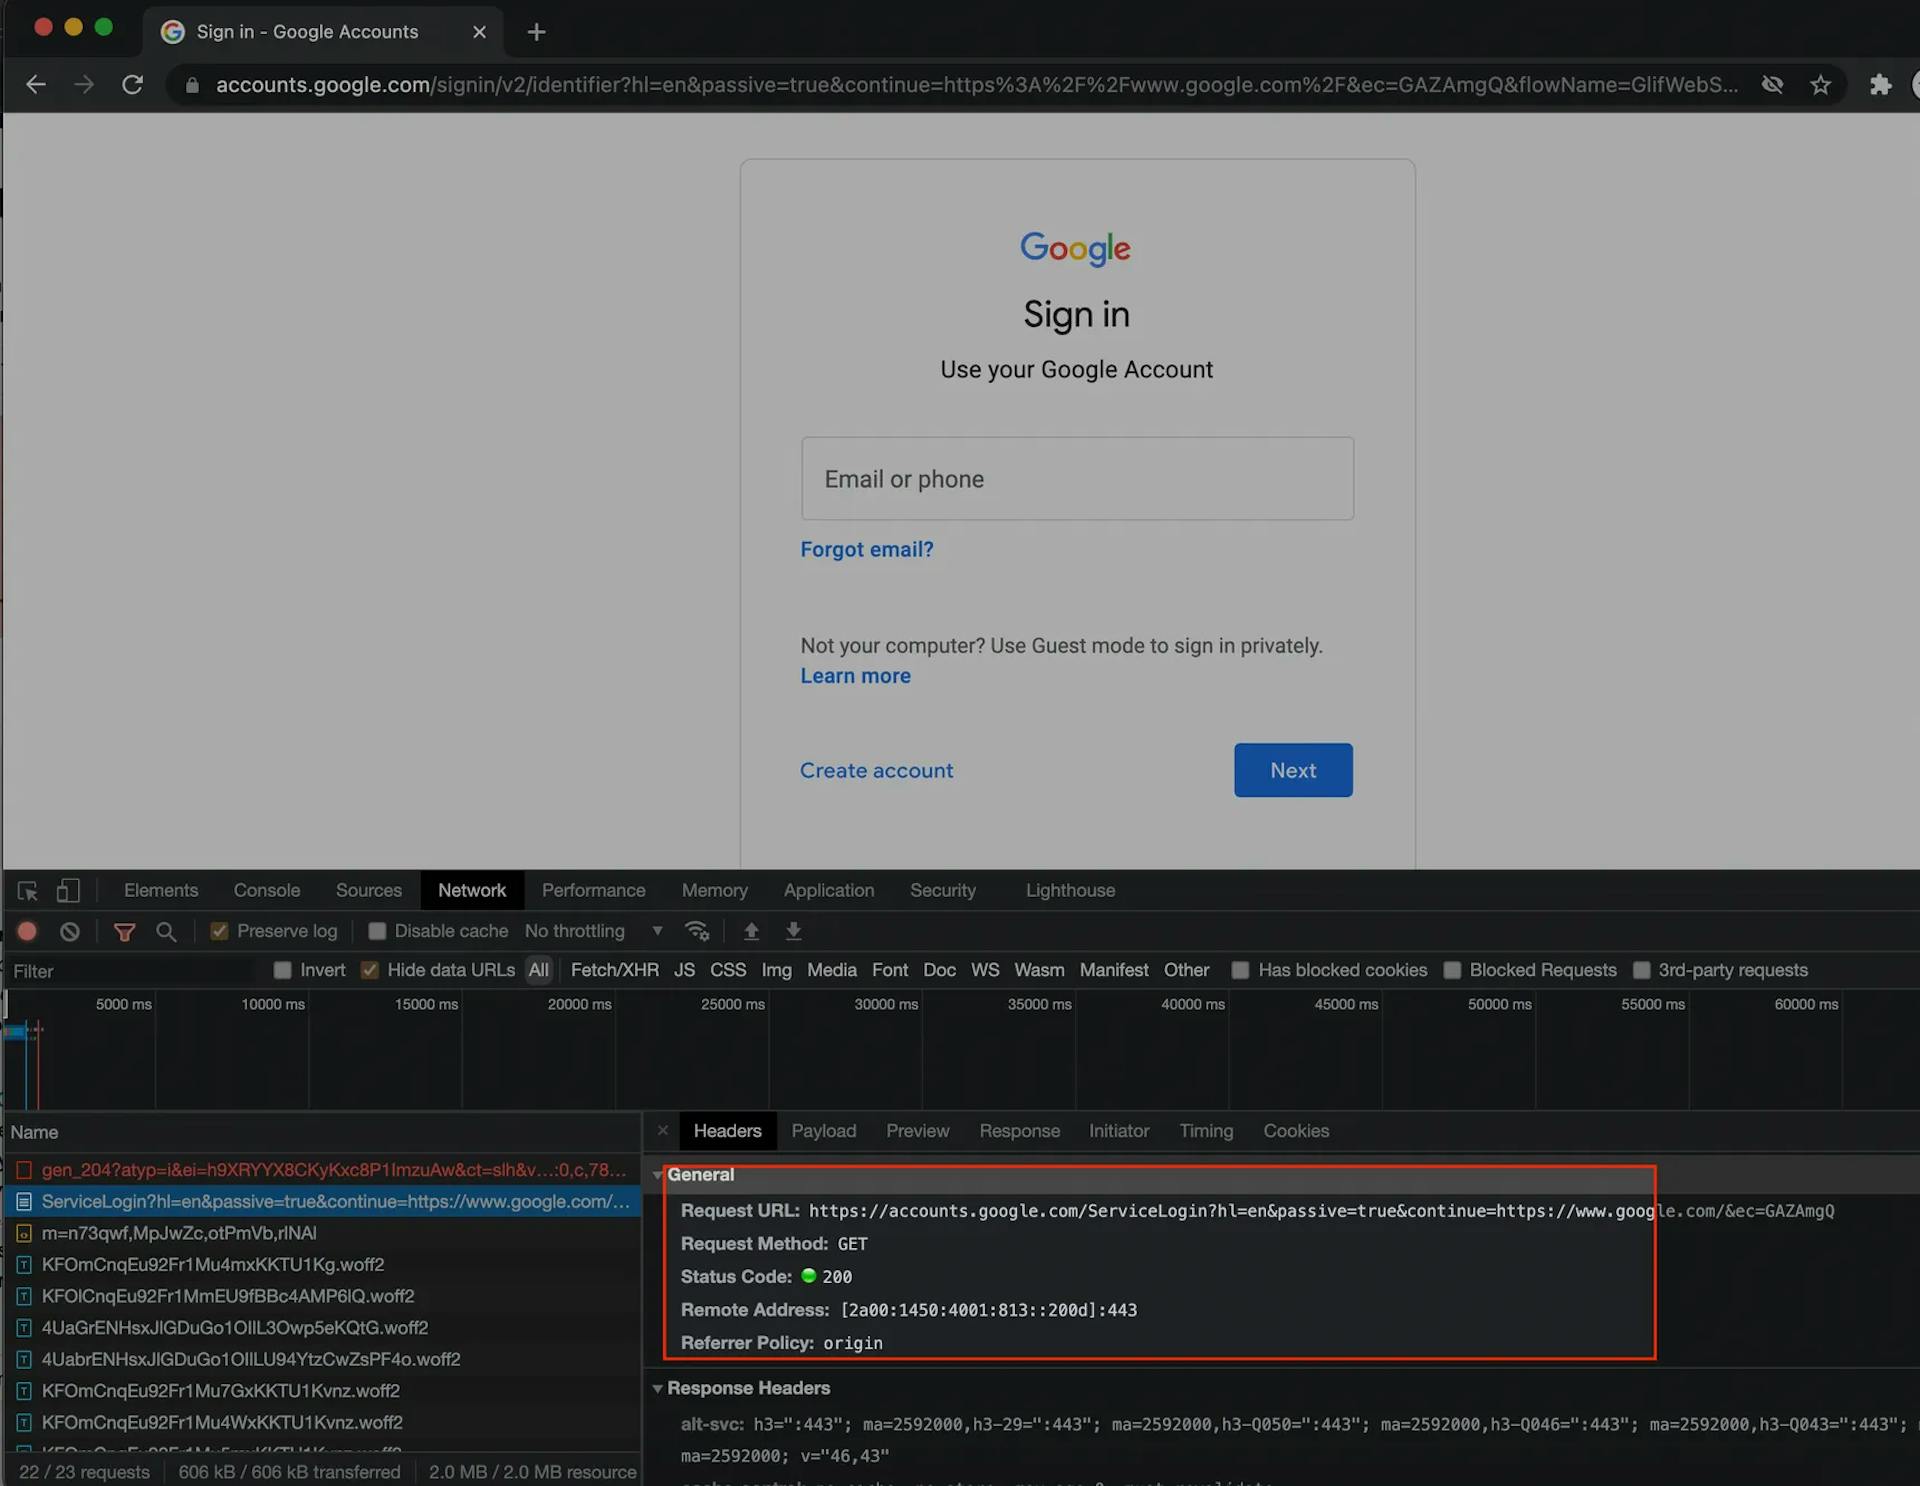Screen dimensions: 1920x1486
Task: Click the Email or phone input field
Action: (1077, 478)
